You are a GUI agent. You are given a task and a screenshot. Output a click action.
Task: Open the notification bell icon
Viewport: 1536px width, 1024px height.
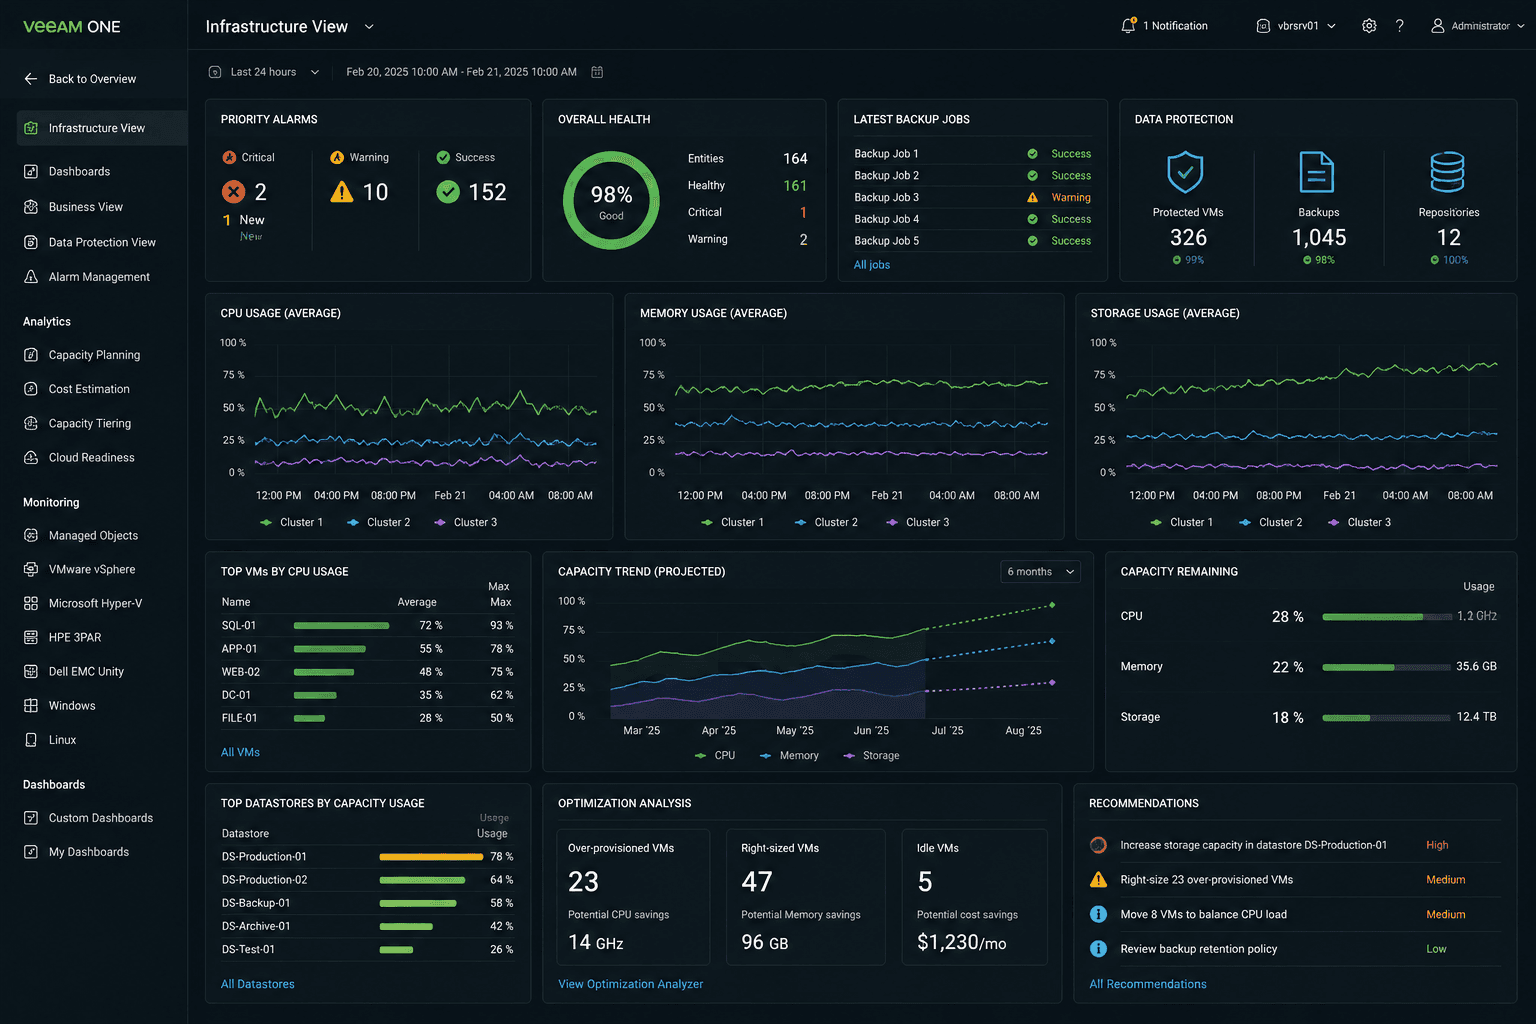click(1128, 26)
